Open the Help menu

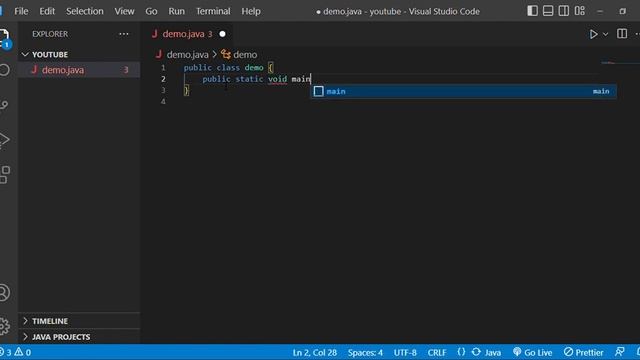tap(251, 11)
